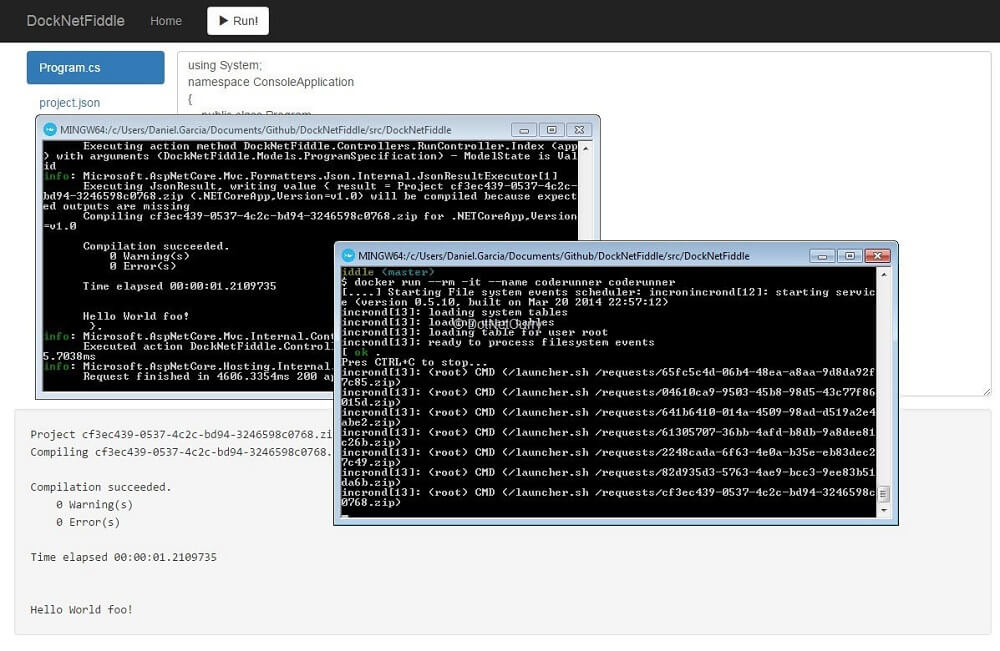This screenshot has height=651, width=1000.
Task: Click 'Compilation succeeded.' in output panel
Action: coord(101,487)
